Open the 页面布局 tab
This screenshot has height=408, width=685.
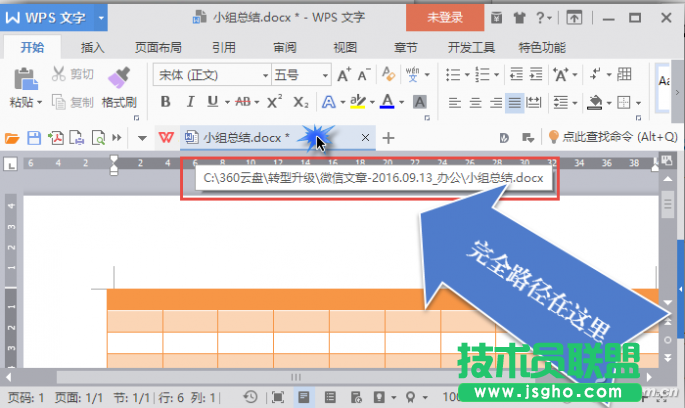158,47
